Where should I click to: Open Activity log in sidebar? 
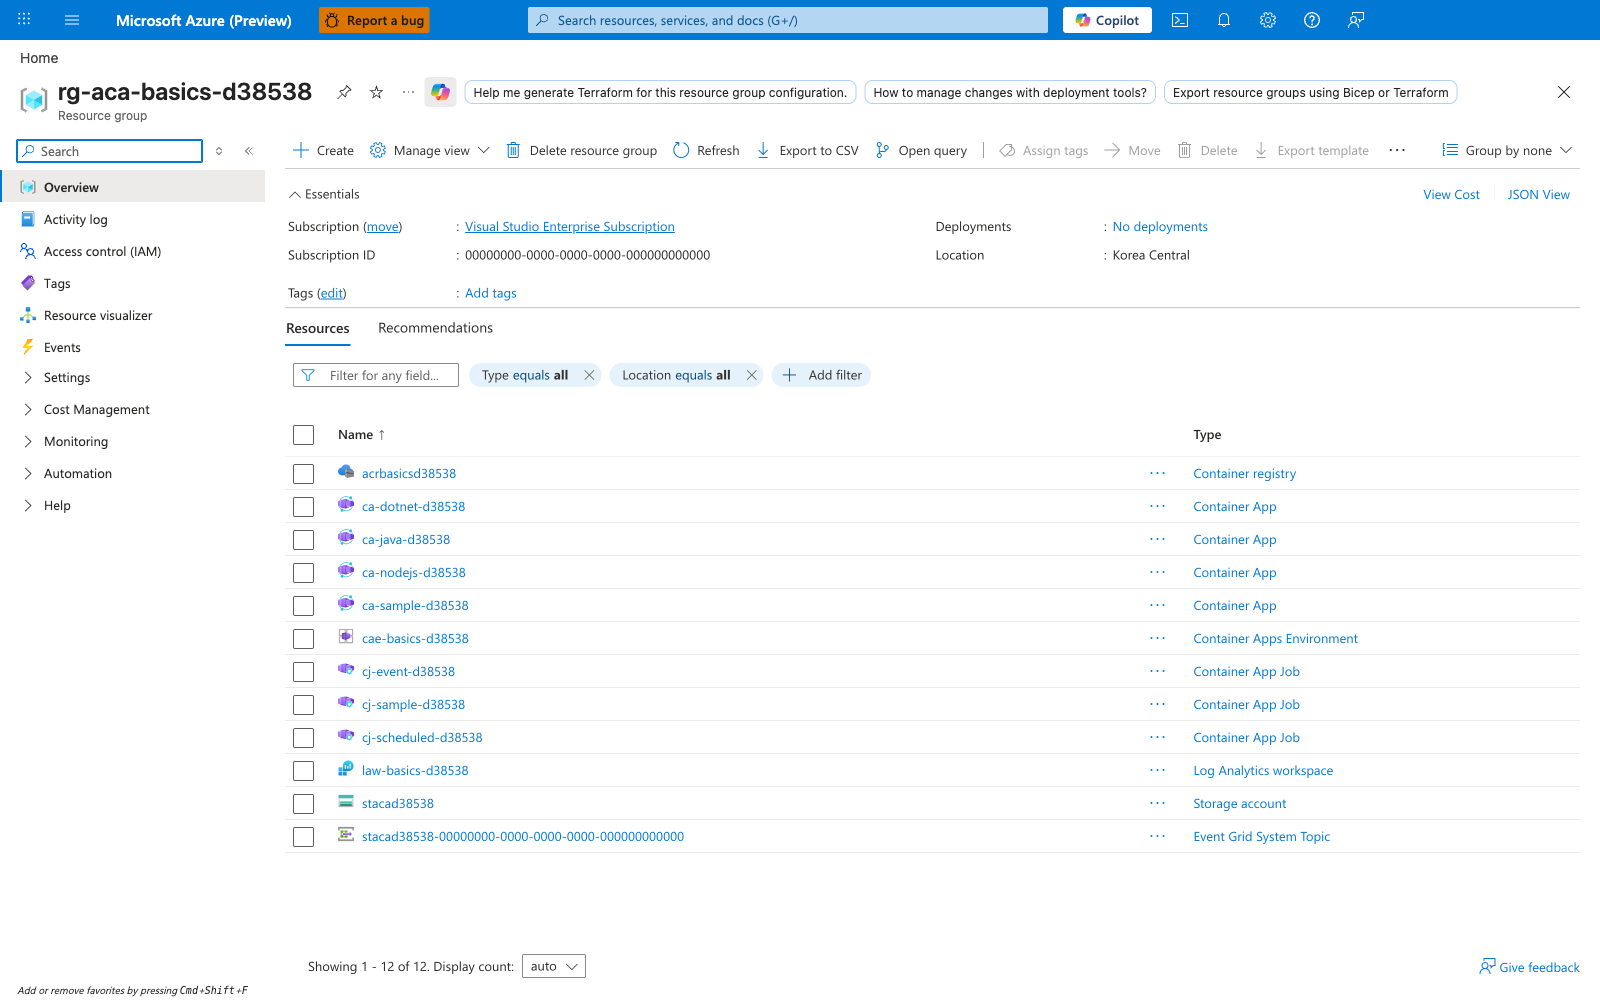(75, 219)
